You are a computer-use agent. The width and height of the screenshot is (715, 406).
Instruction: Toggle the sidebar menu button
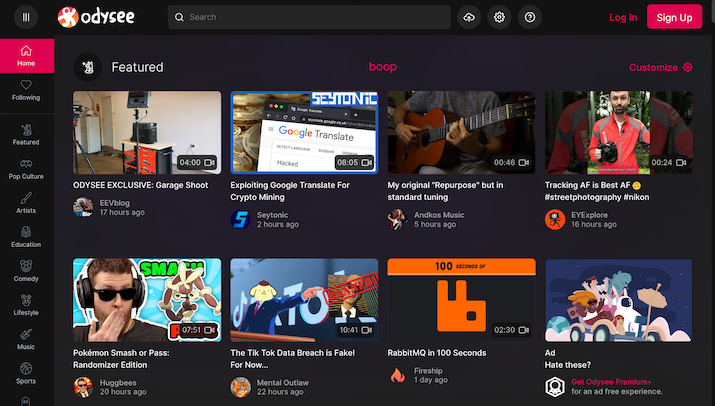click(x=26, y=17)
